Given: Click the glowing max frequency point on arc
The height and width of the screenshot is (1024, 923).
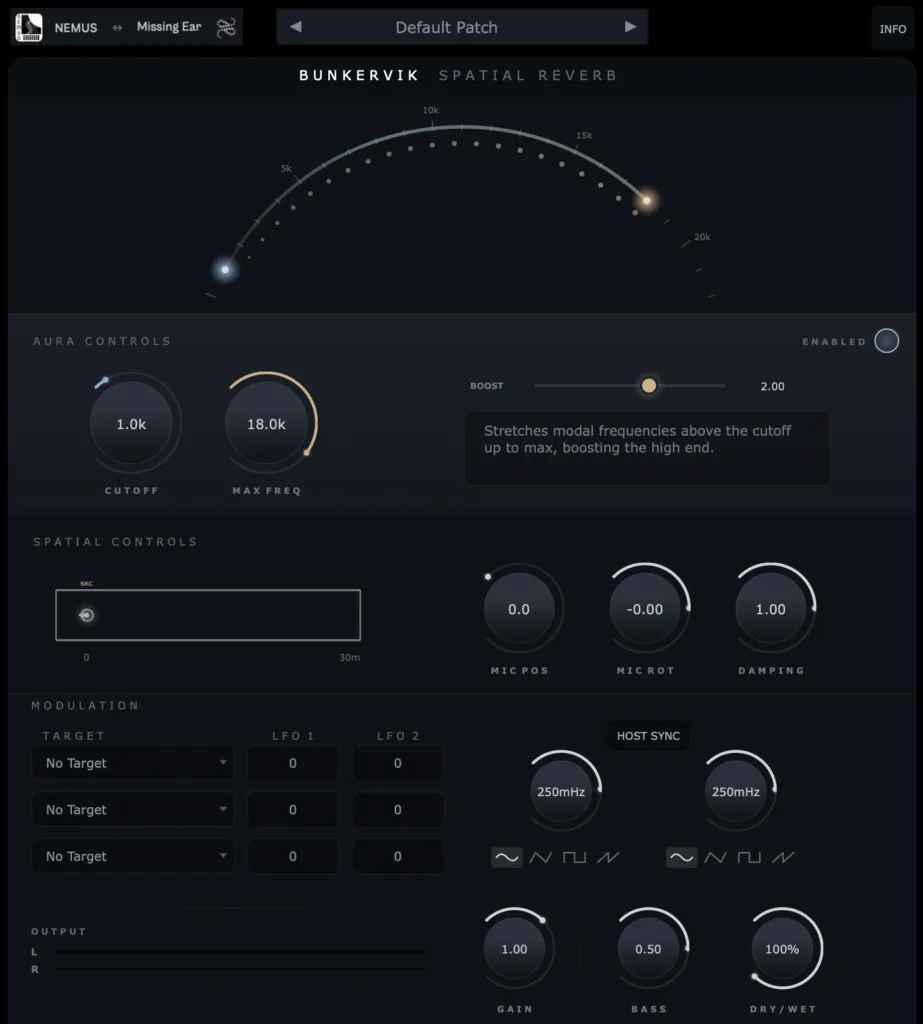Looking at the screenshot, I should 647,200.
